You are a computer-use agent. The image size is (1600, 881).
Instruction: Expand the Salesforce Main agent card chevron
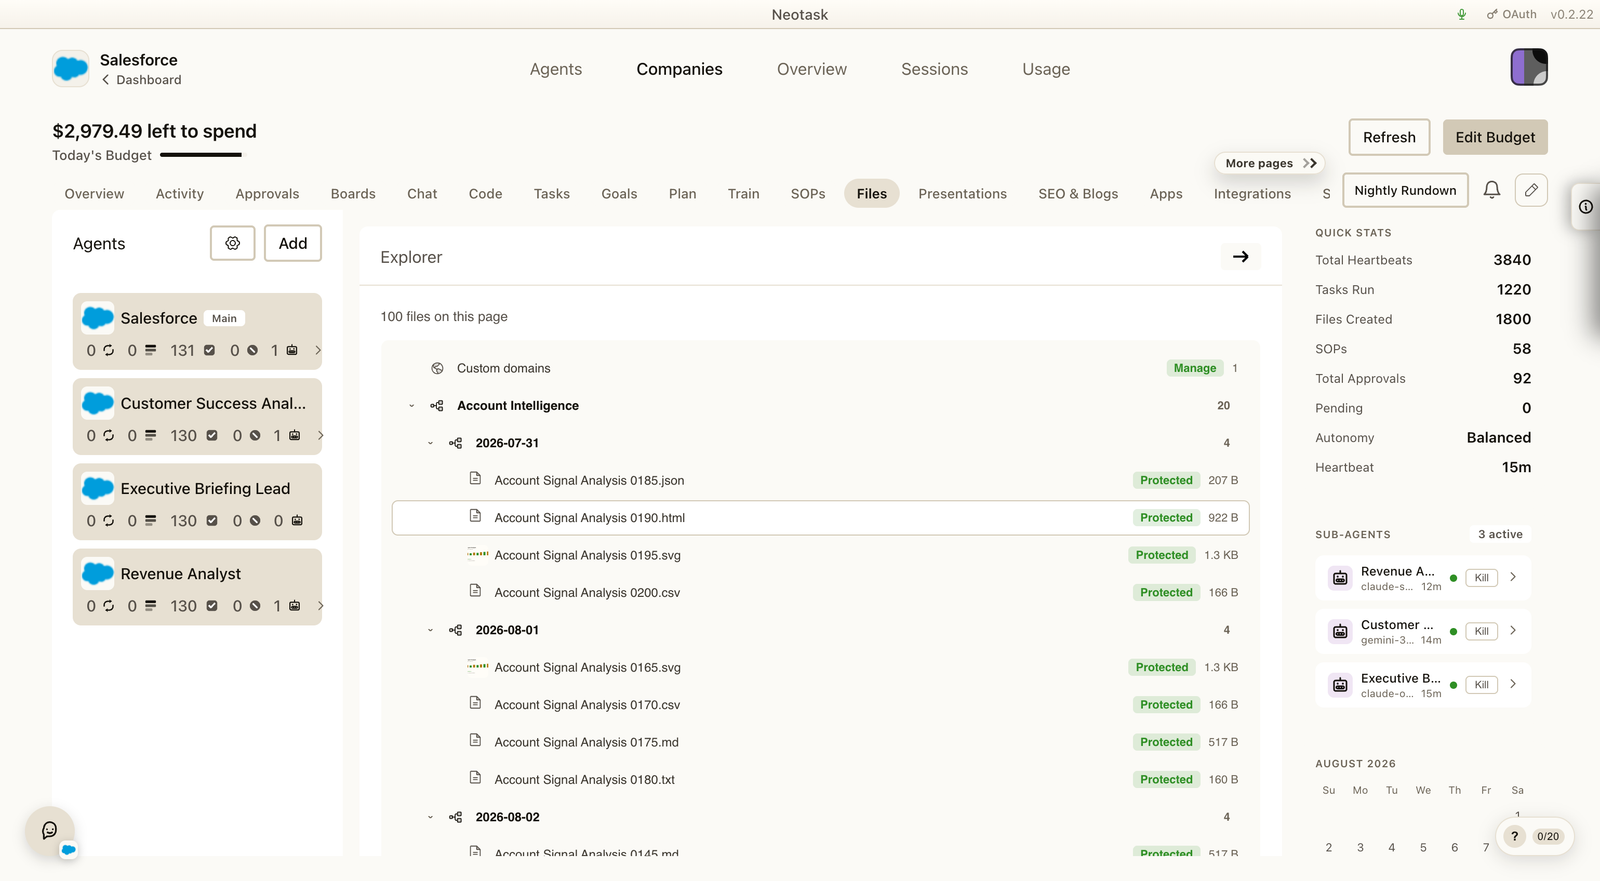[318, 350]
